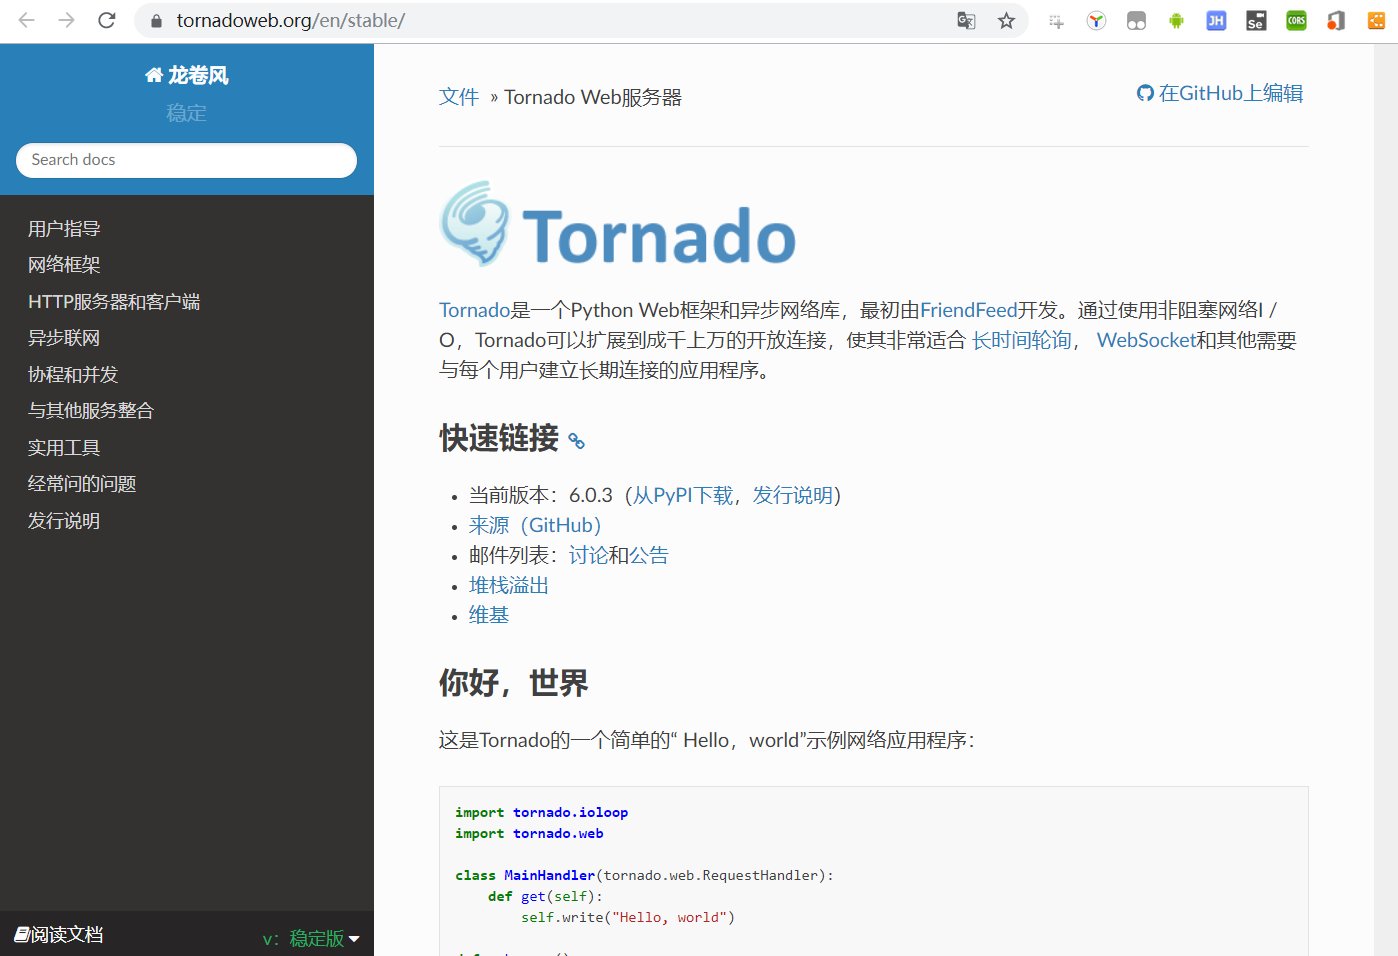Click the 快速链接 heading text
Screen dimensions: 1398x956
pyautogui.click(x=499, y=438)
